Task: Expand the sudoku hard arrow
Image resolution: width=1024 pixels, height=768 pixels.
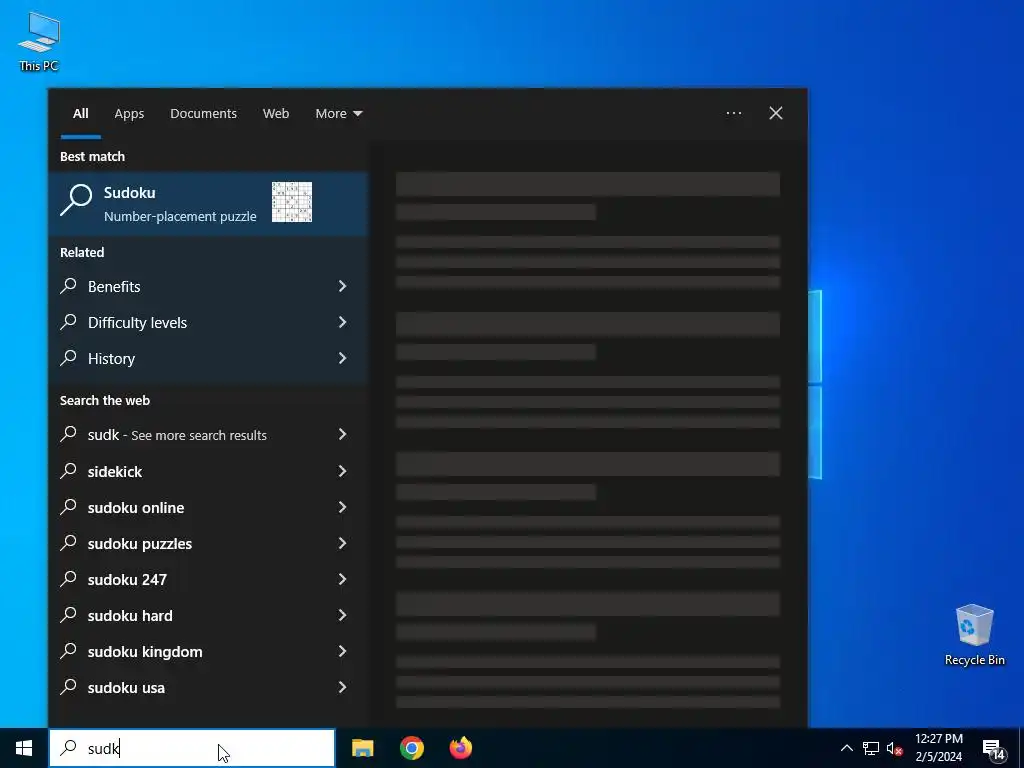Action: click(x=342, y=615)
